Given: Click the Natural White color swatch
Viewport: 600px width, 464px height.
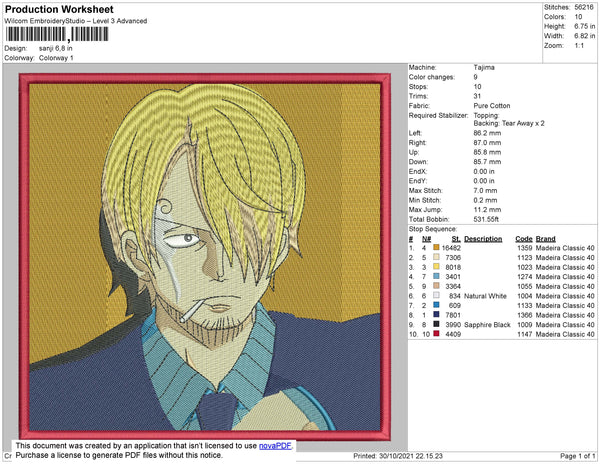Looking at the screenshot, I should pos(436,296).
